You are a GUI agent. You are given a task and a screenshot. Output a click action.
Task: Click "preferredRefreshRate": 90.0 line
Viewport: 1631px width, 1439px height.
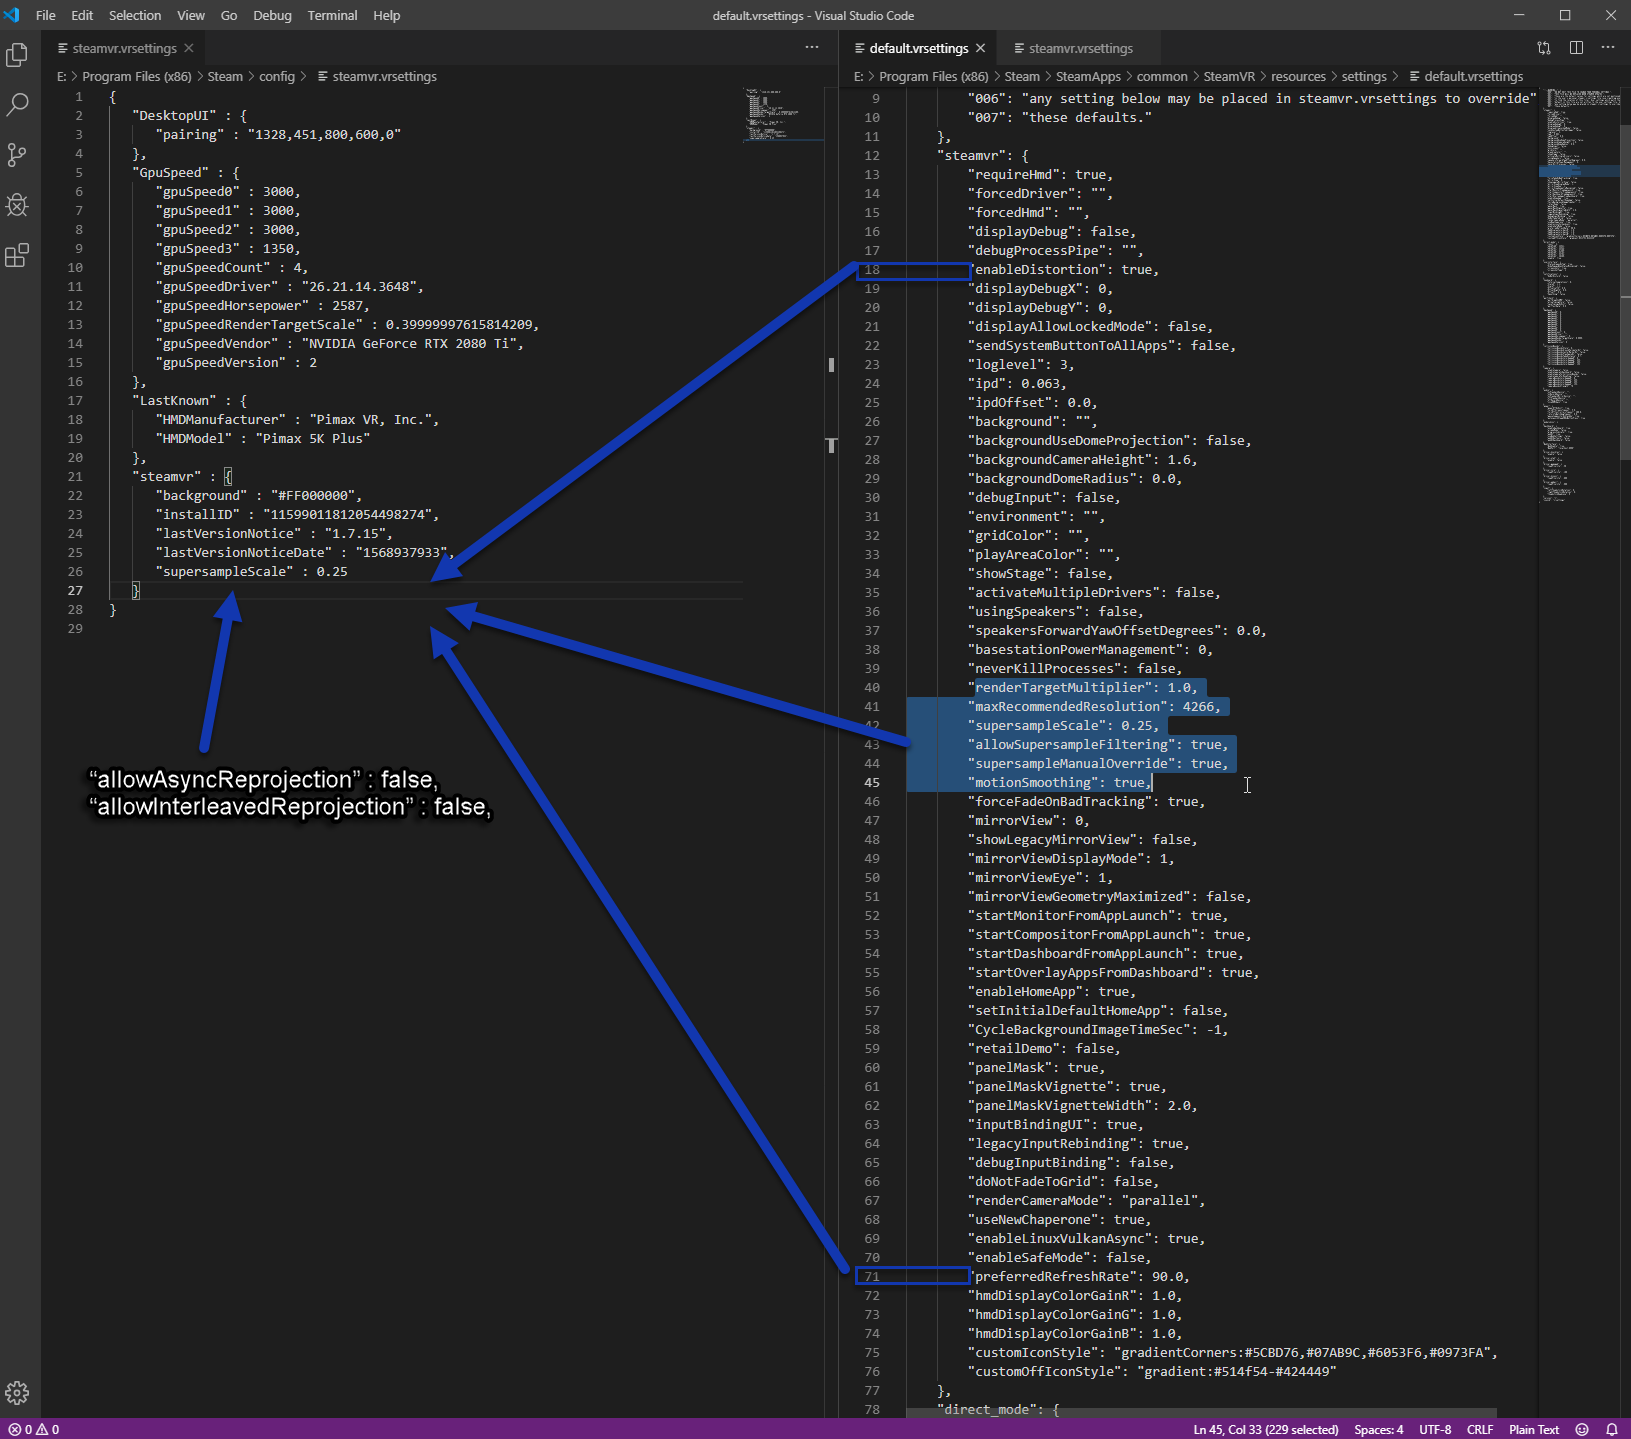(x=1078, y=1276)
